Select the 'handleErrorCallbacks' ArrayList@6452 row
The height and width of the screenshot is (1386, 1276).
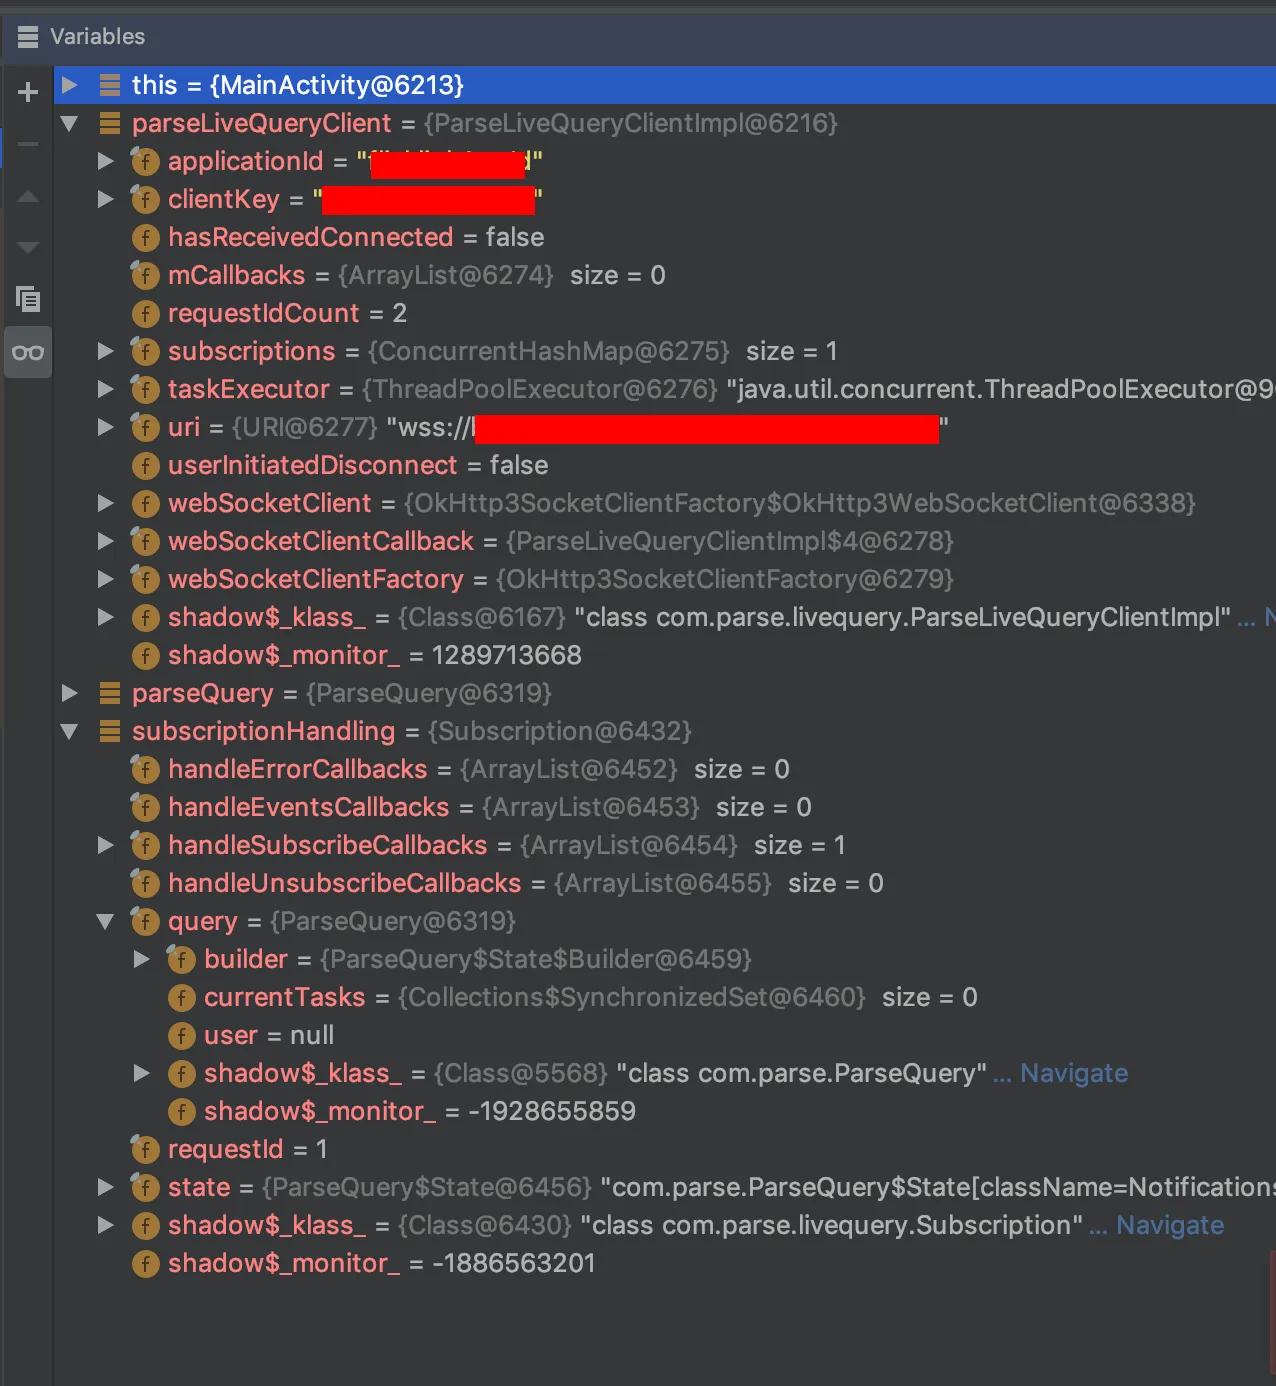point(664,769)
